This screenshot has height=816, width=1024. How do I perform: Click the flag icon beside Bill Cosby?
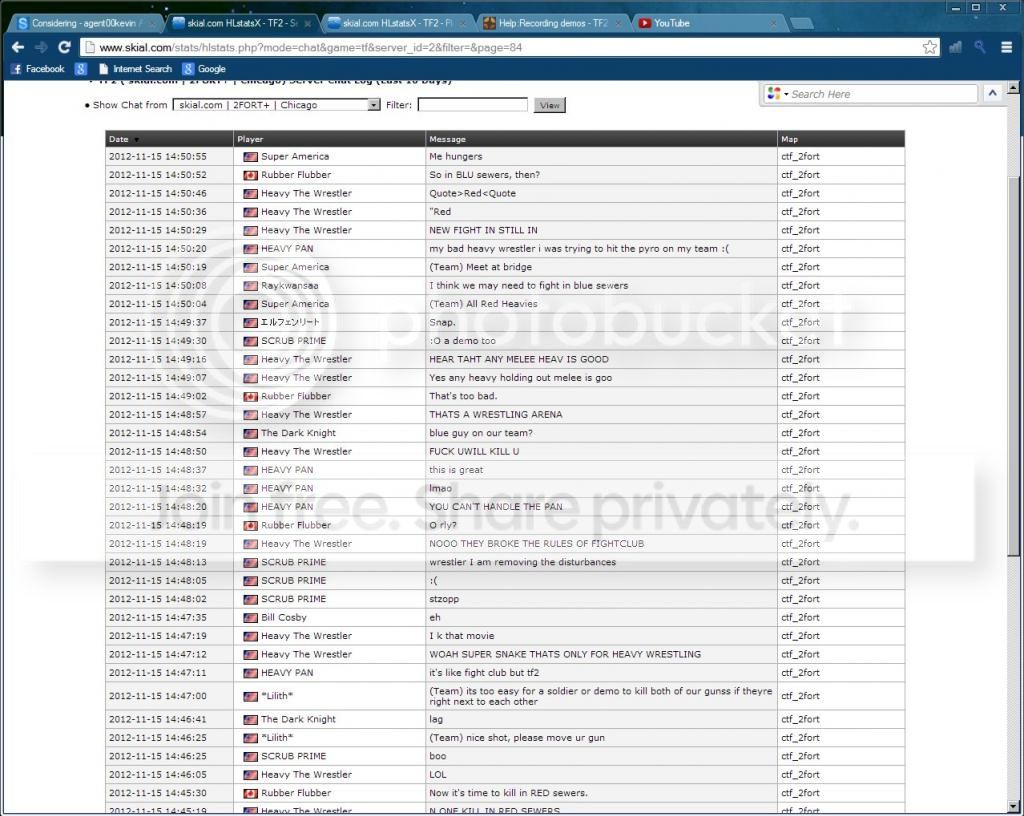250,618
